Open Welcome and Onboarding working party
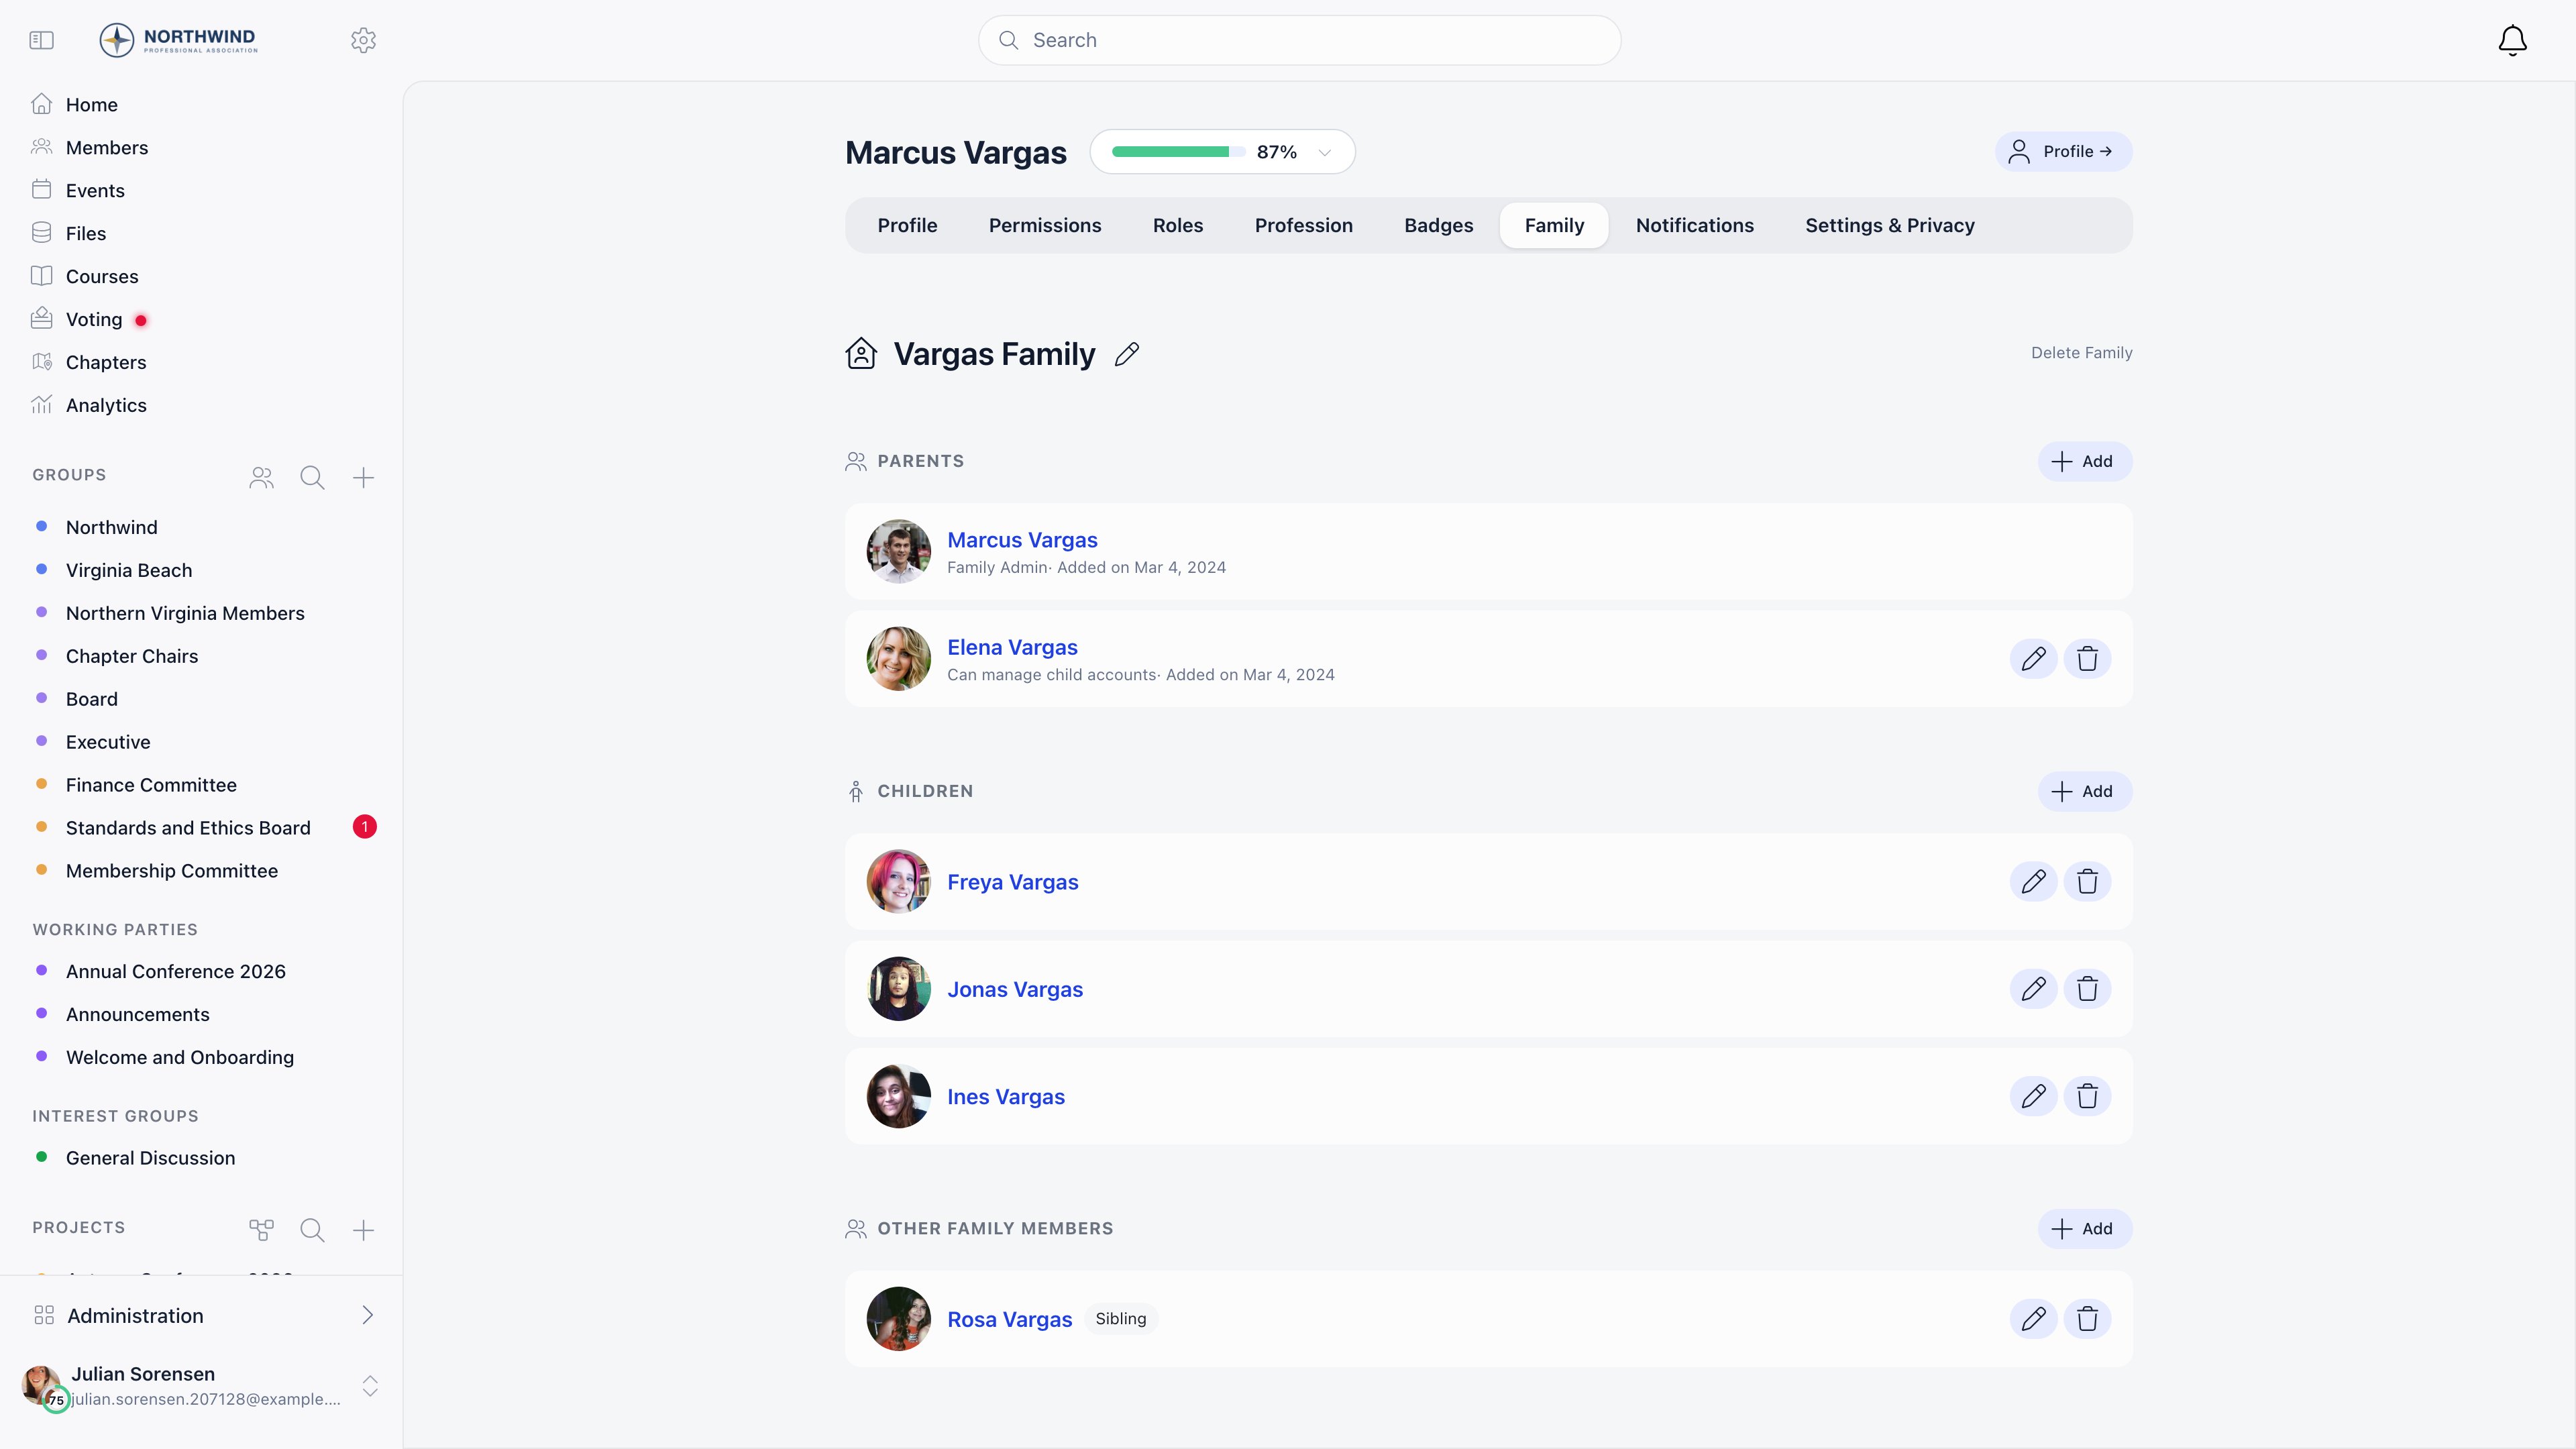2576x1449 pixels. [179, 1058]
